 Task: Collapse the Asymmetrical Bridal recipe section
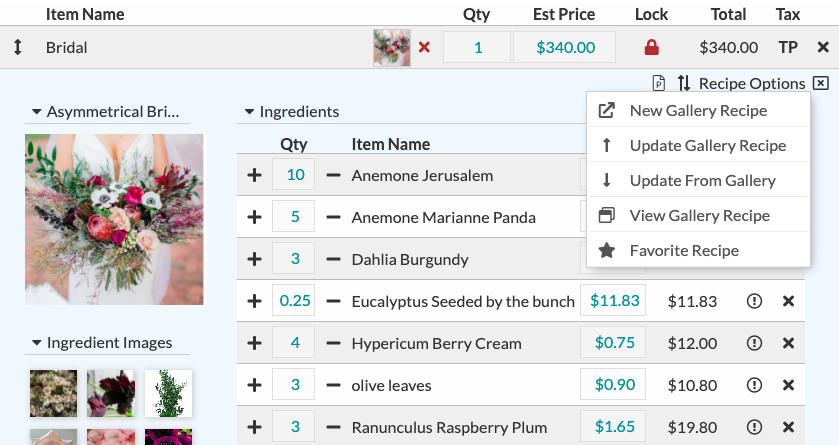(37, 112)
